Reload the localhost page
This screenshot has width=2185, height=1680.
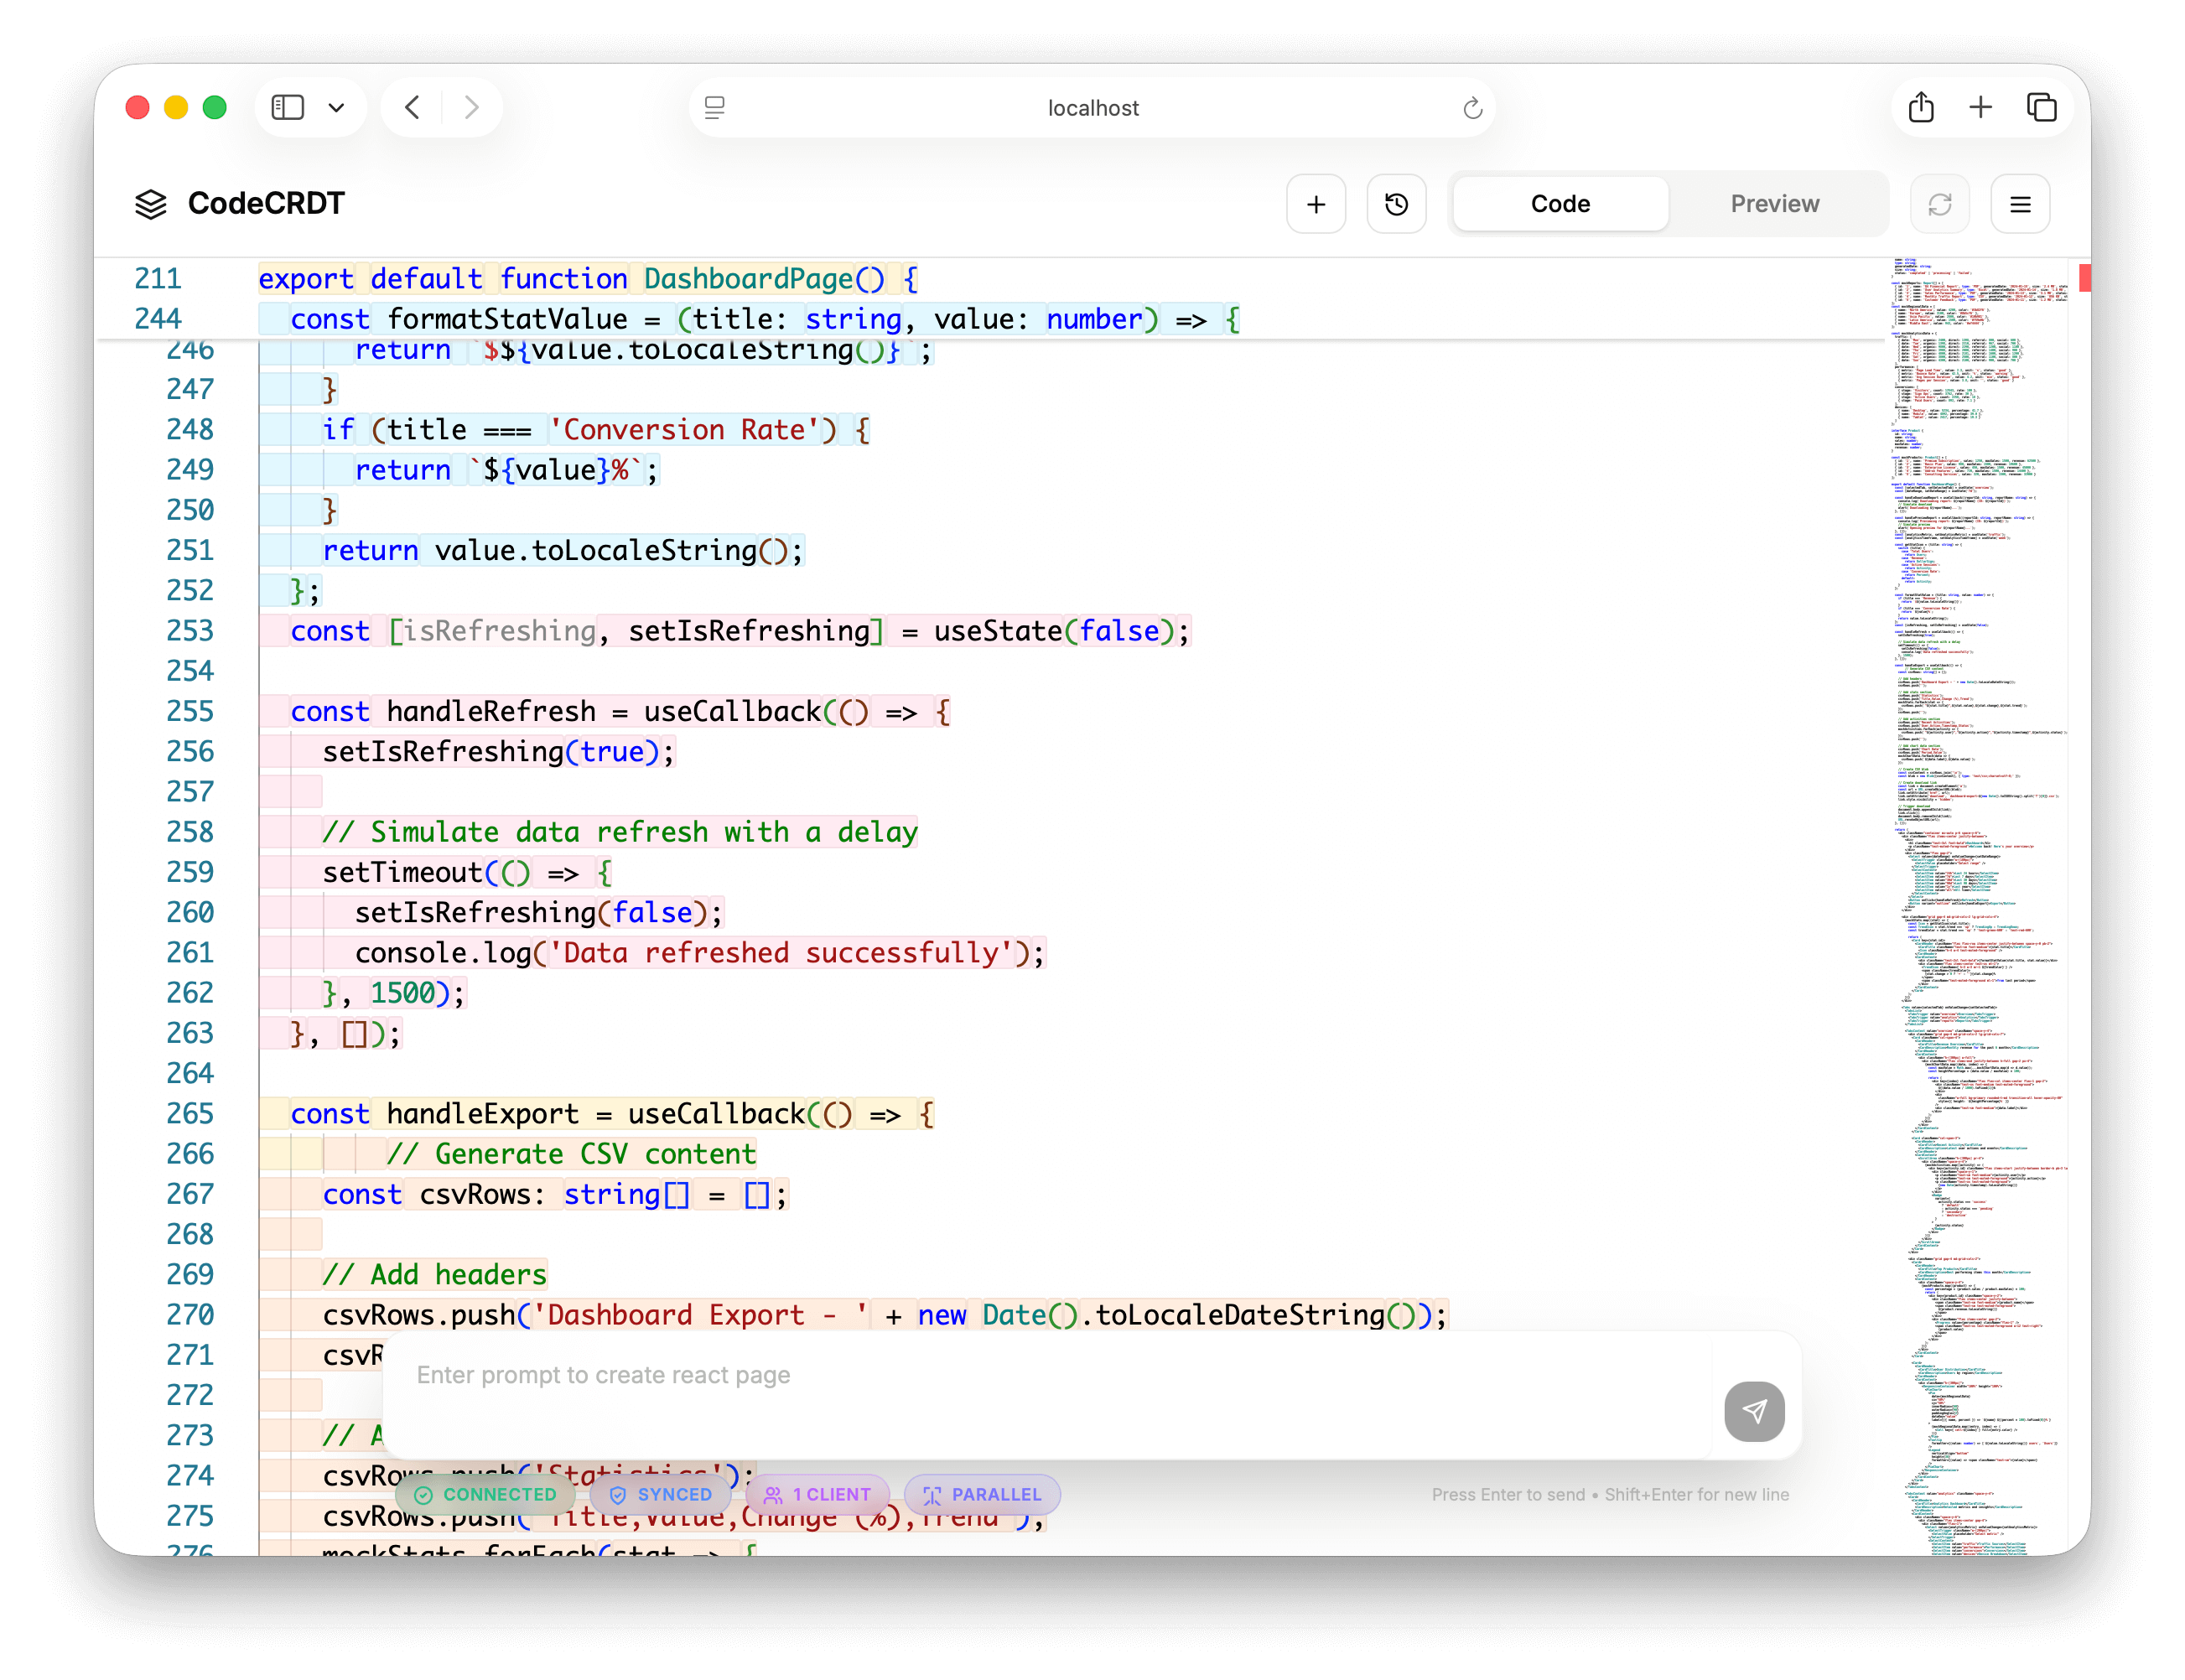(1472, 108)
